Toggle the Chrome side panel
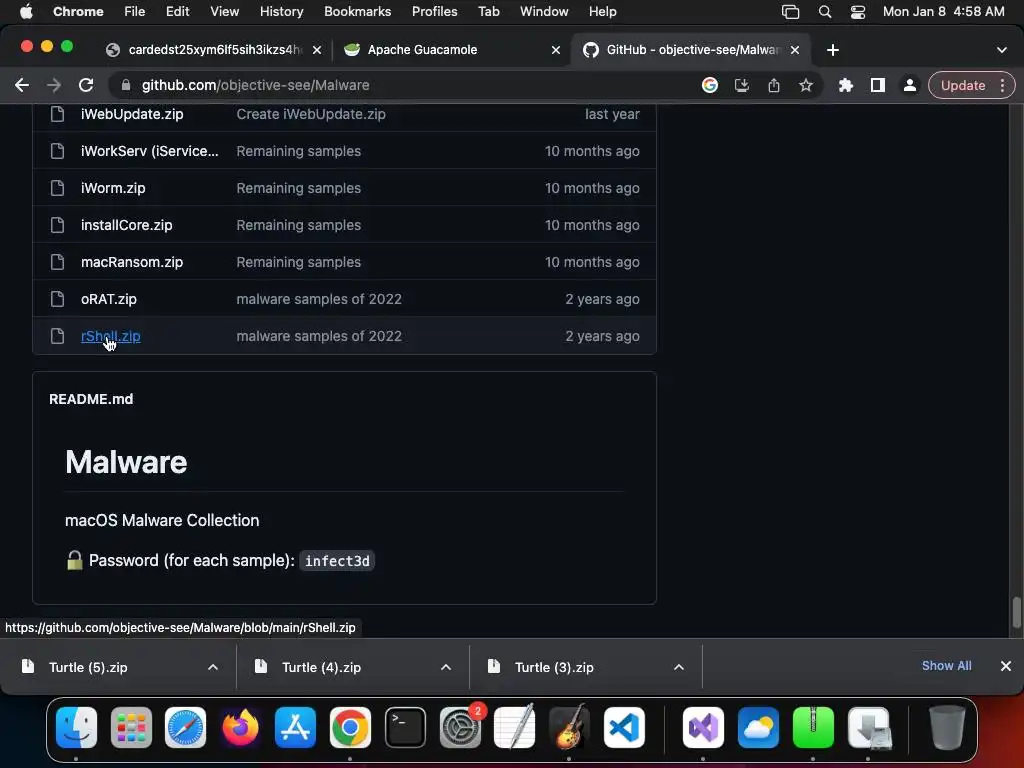Image resolution: width=1024 pixels, height=768 pixels. pos(878,86)
